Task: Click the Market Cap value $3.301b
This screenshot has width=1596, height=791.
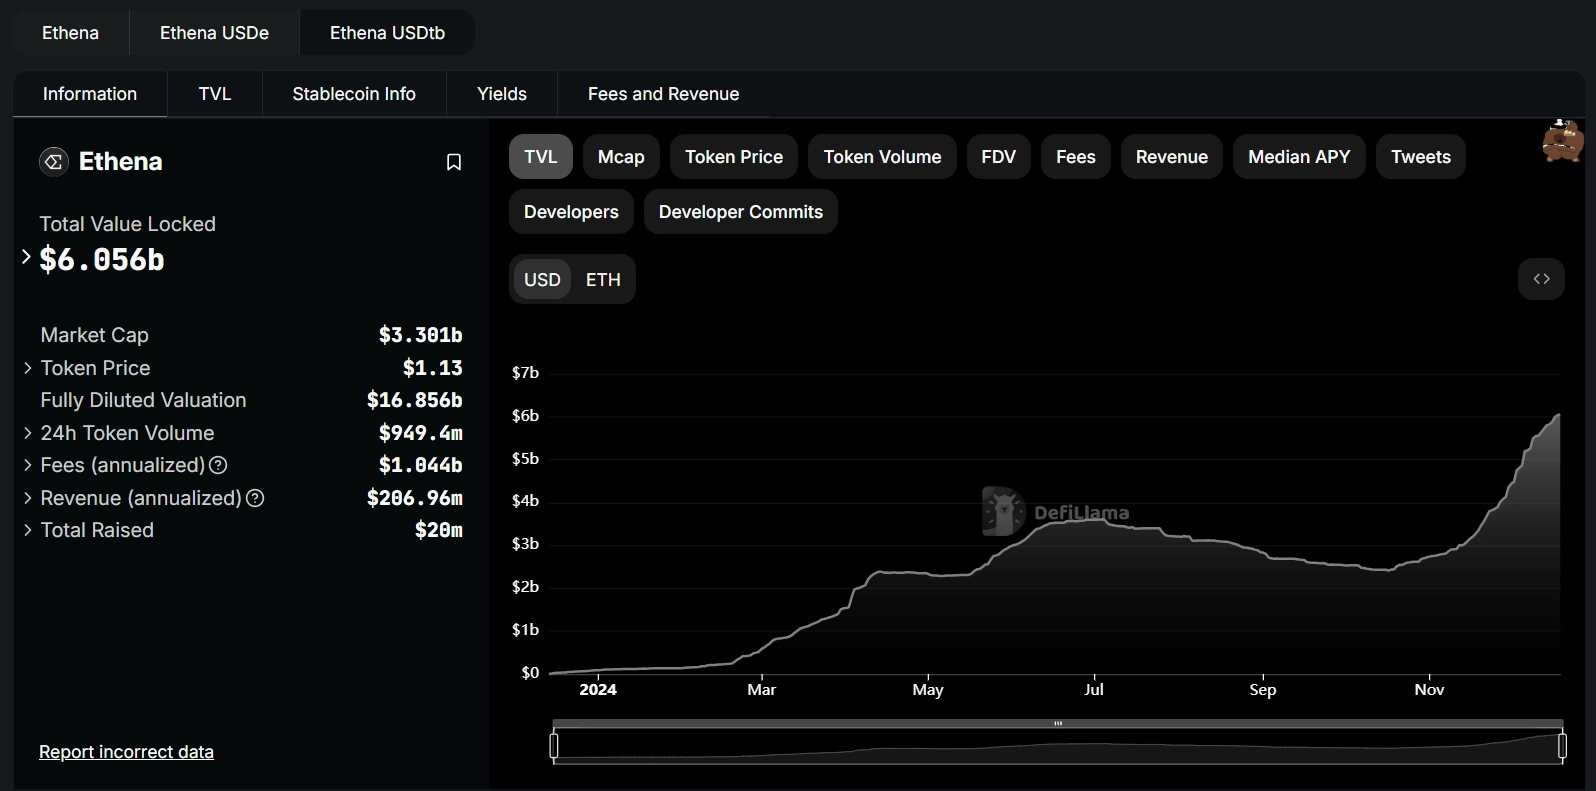Action: point(420,335)
